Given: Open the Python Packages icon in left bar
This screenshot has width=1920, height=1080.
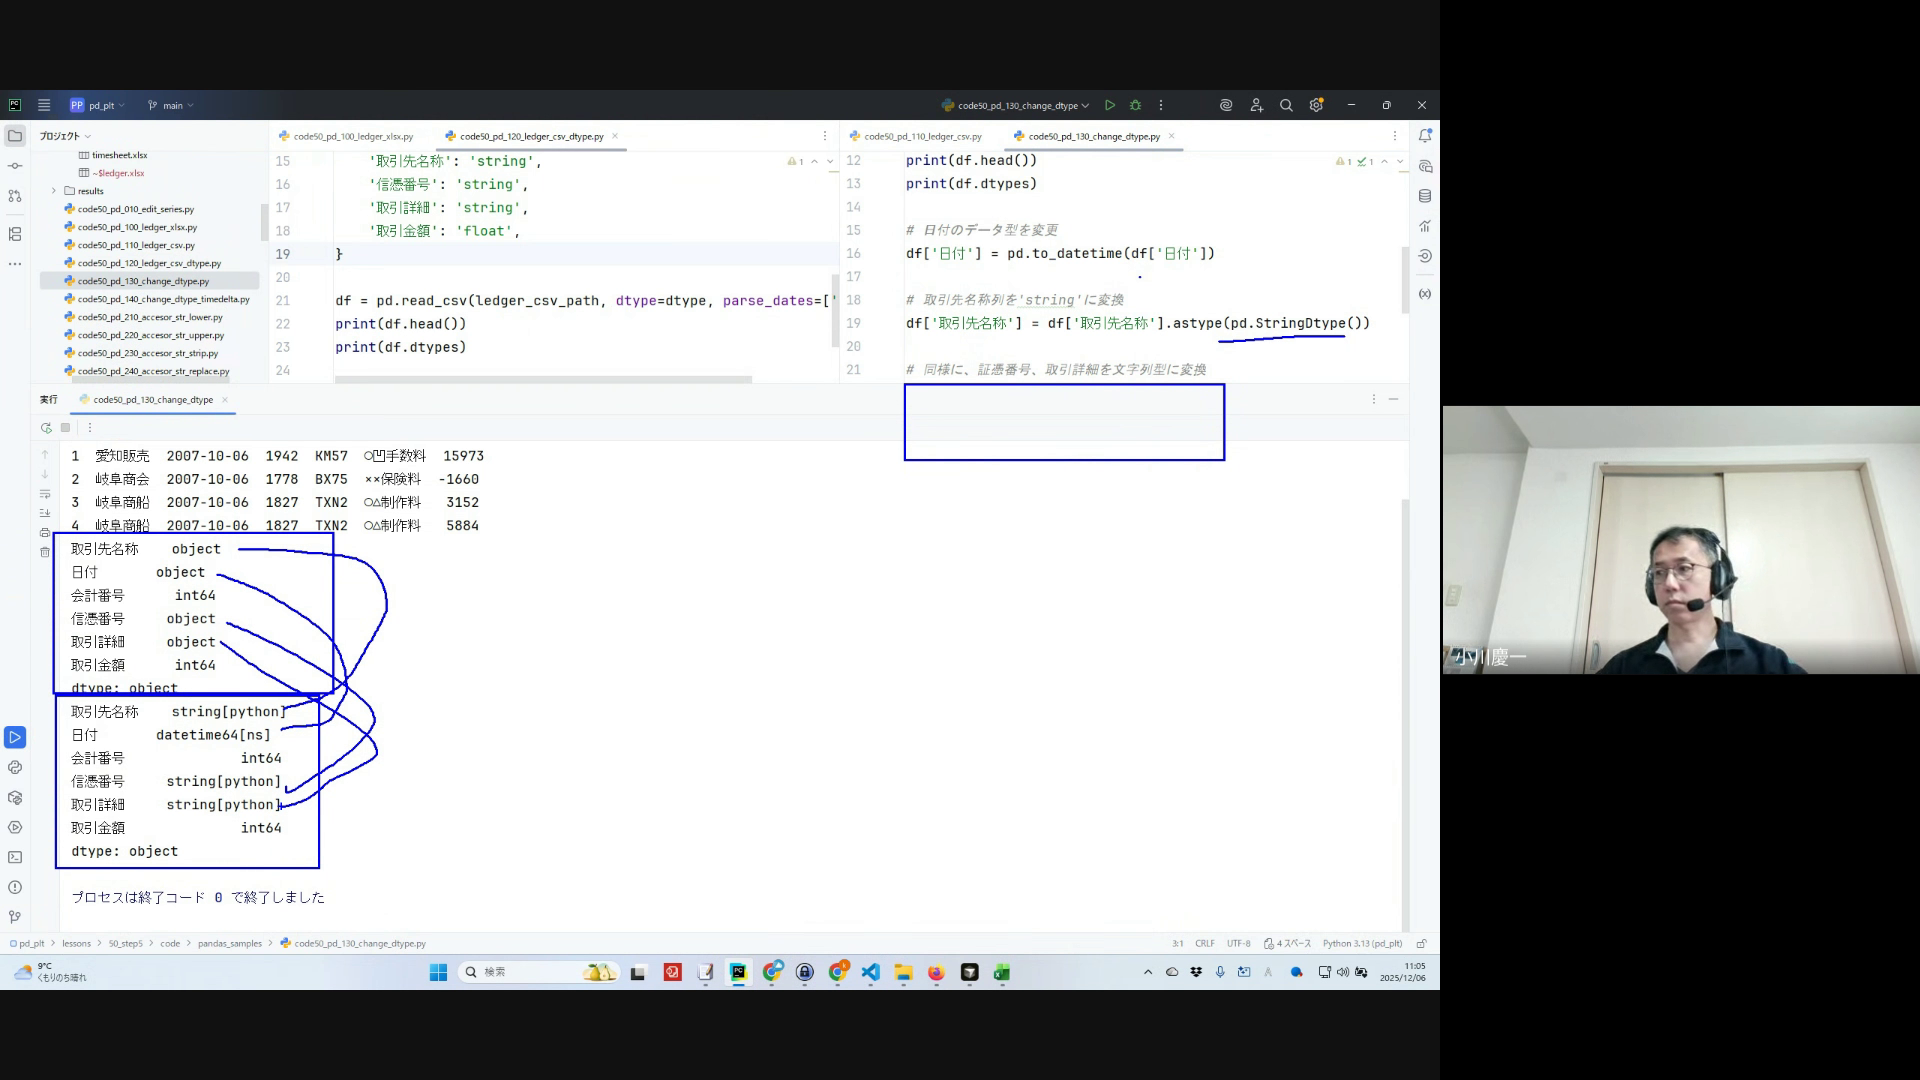Looking at the screenshot, I should pyautogui.click(x=15, y=797).
